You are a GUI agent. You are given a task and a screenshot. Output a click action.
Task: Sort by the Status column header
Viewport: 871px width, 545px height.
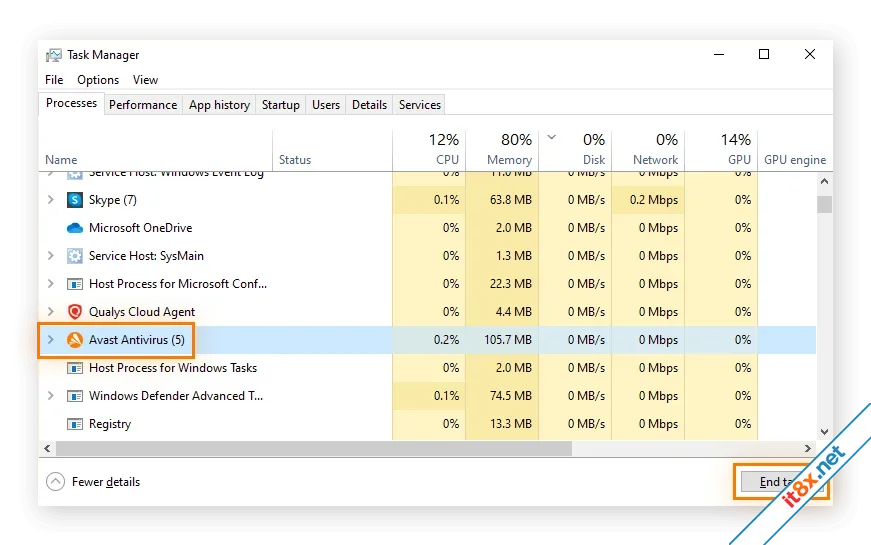coord(332,151)
